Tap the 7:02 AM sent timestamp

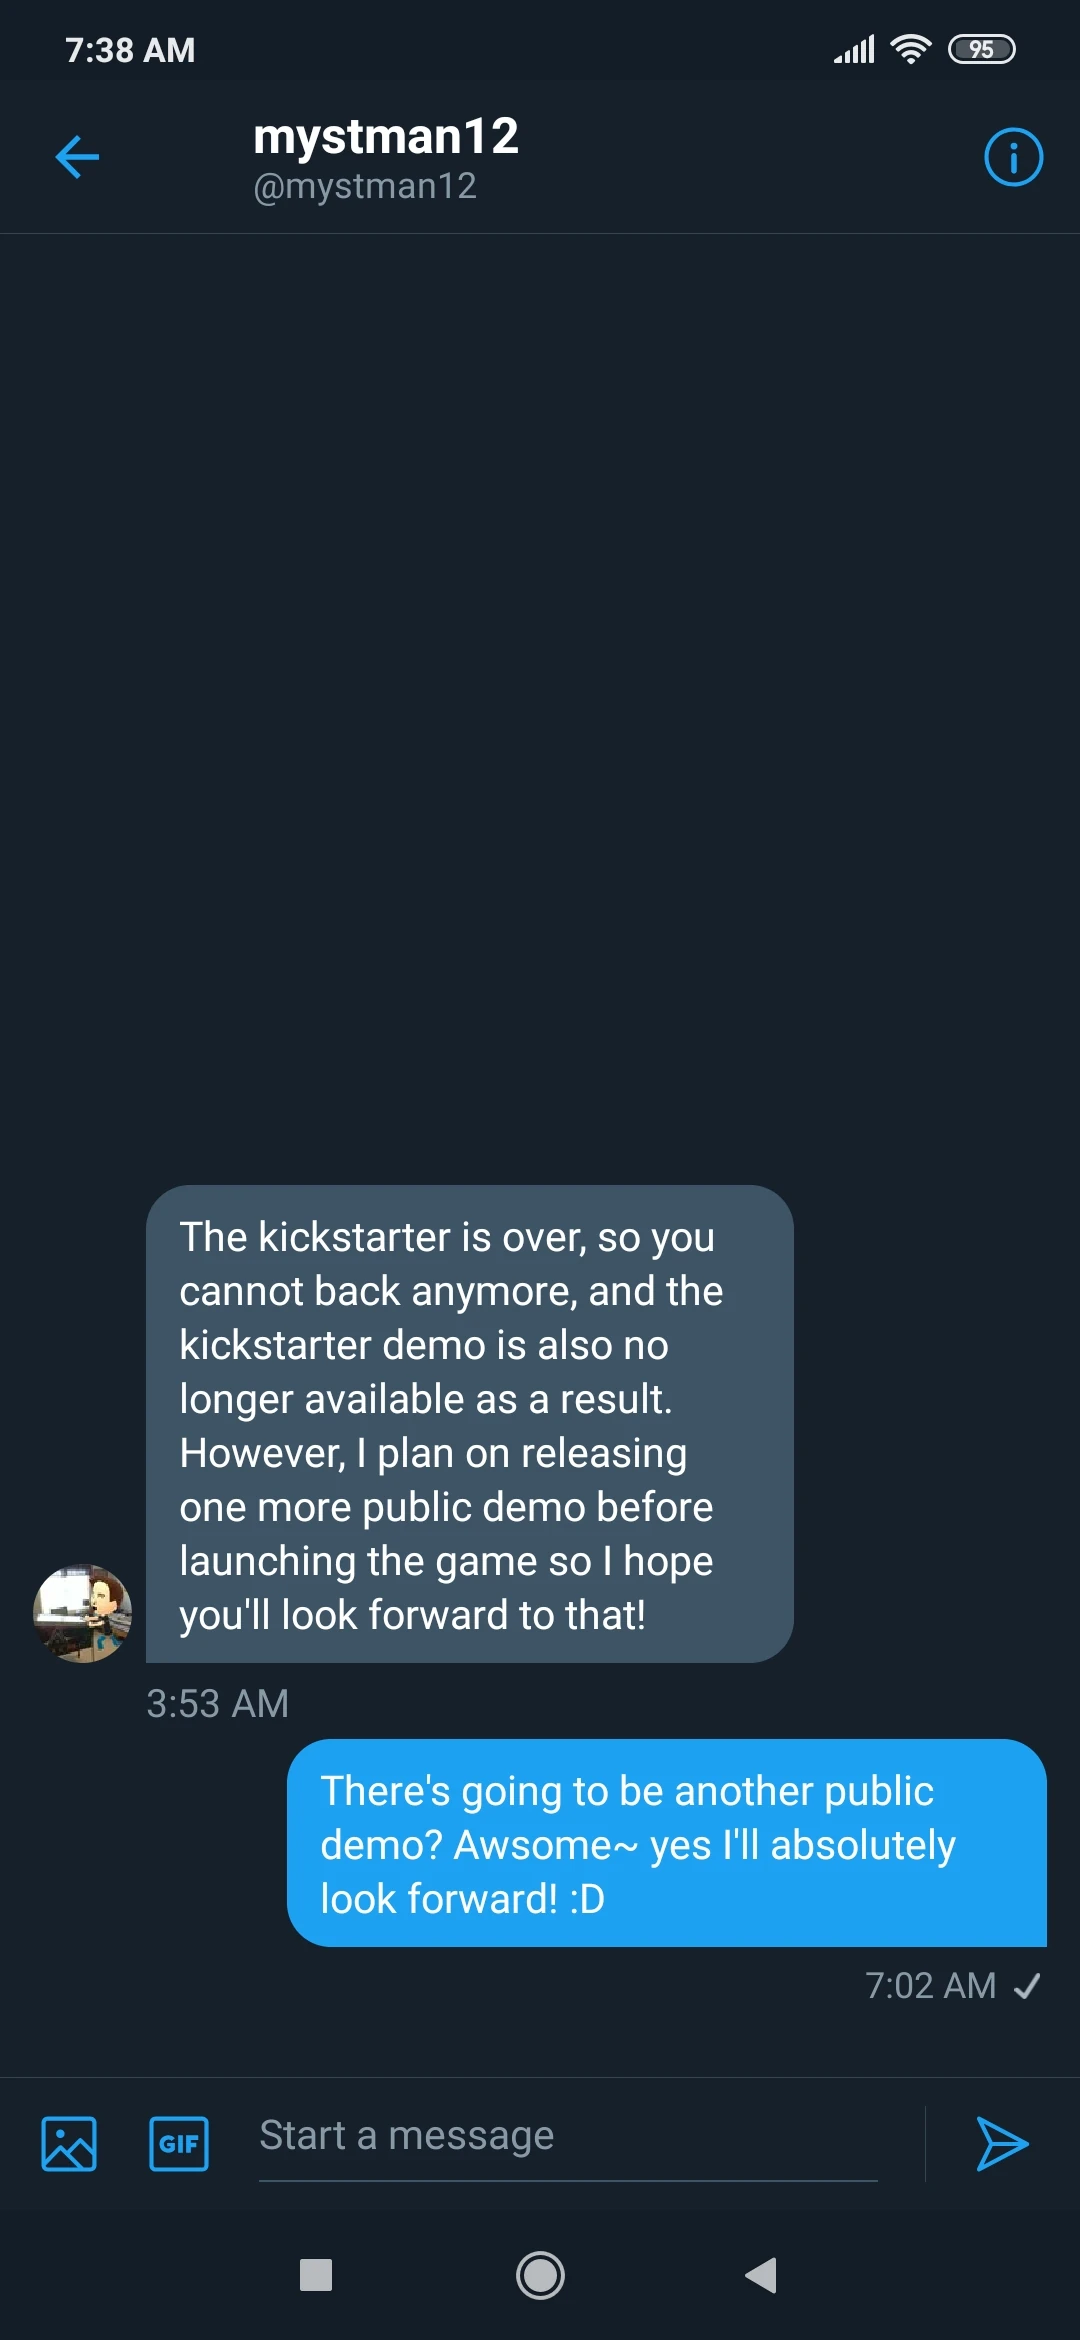(x=930, y=1986)
